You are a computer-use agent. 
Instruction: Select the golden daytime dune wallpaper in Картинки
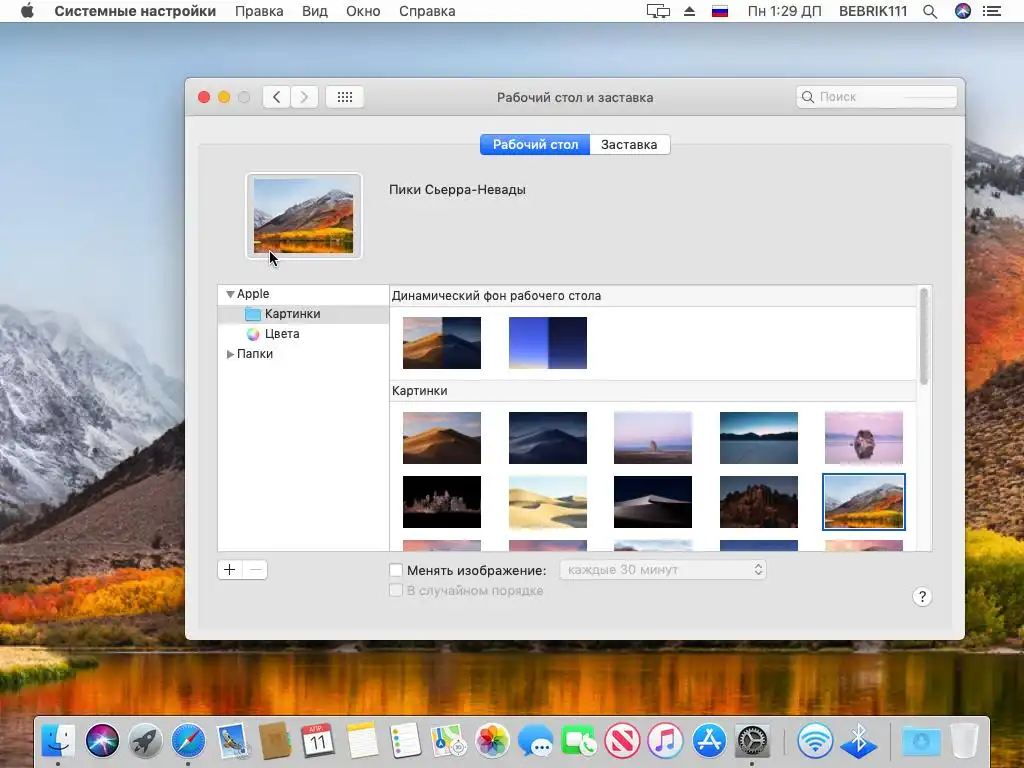click(442, 438)
